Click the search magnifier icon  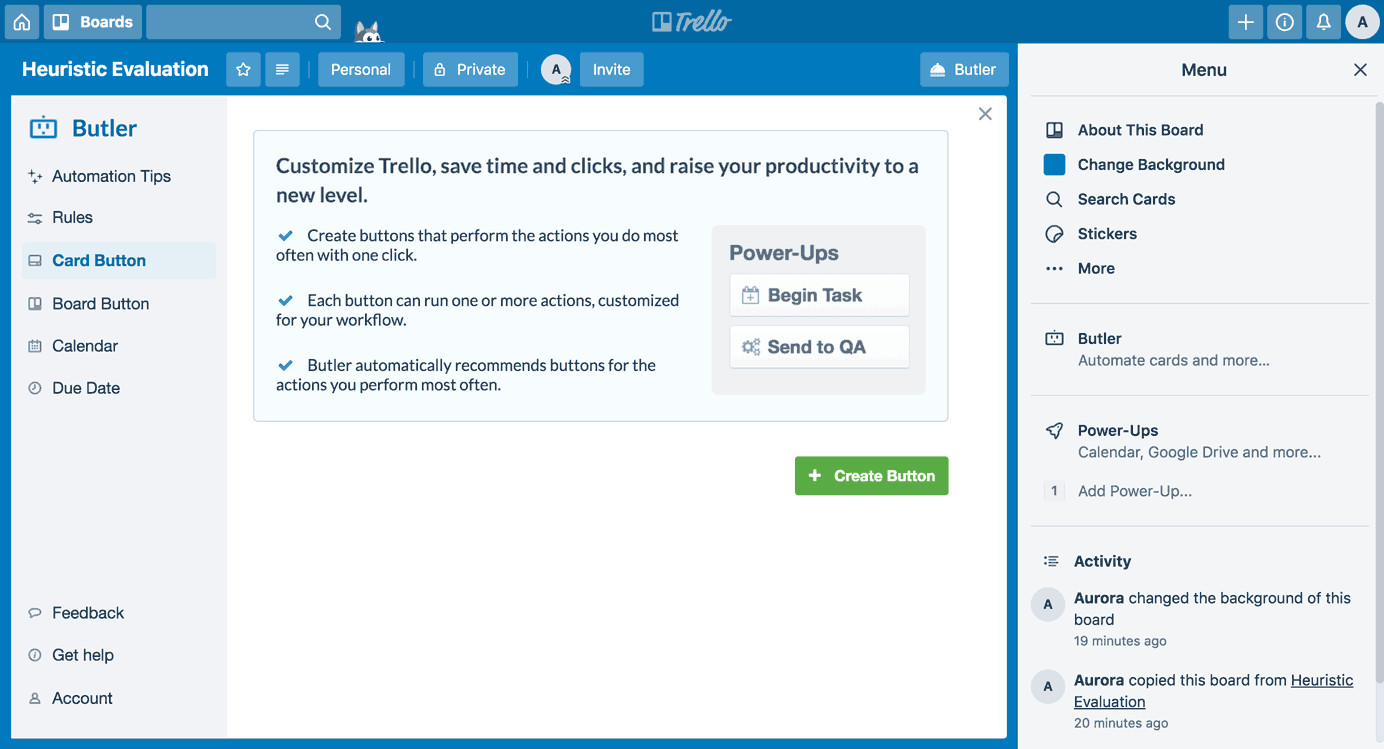click(322, 22)
